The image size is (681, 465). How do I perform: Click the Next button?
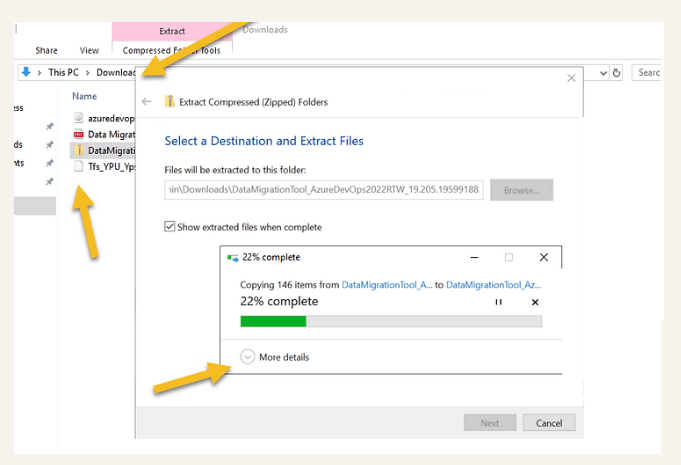point(490,422)
